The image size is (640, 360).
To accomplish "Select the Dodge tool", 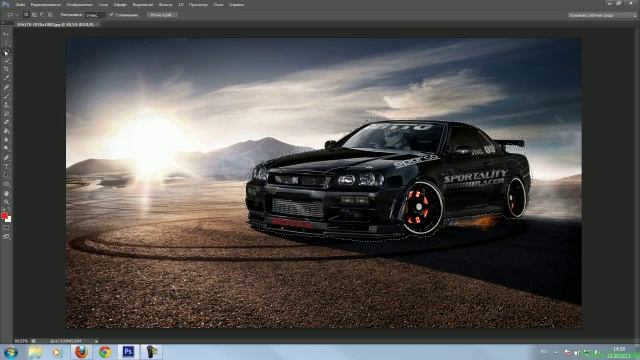I will pos(6,148).
